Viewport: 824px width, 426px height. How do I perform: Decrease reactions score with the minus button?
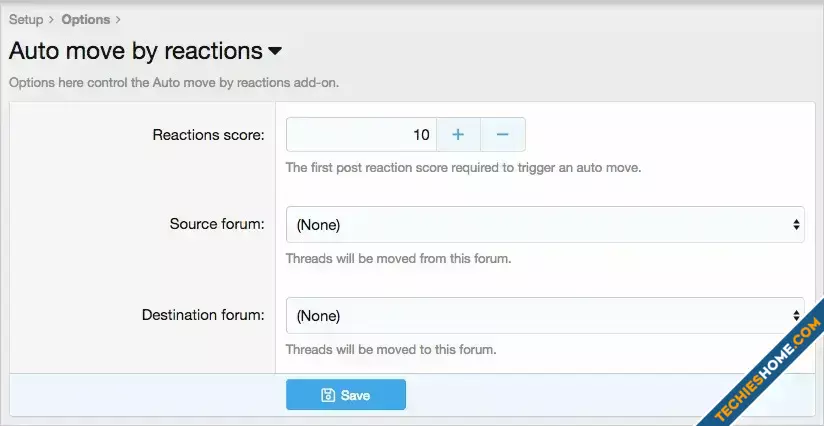coord(503,134)
